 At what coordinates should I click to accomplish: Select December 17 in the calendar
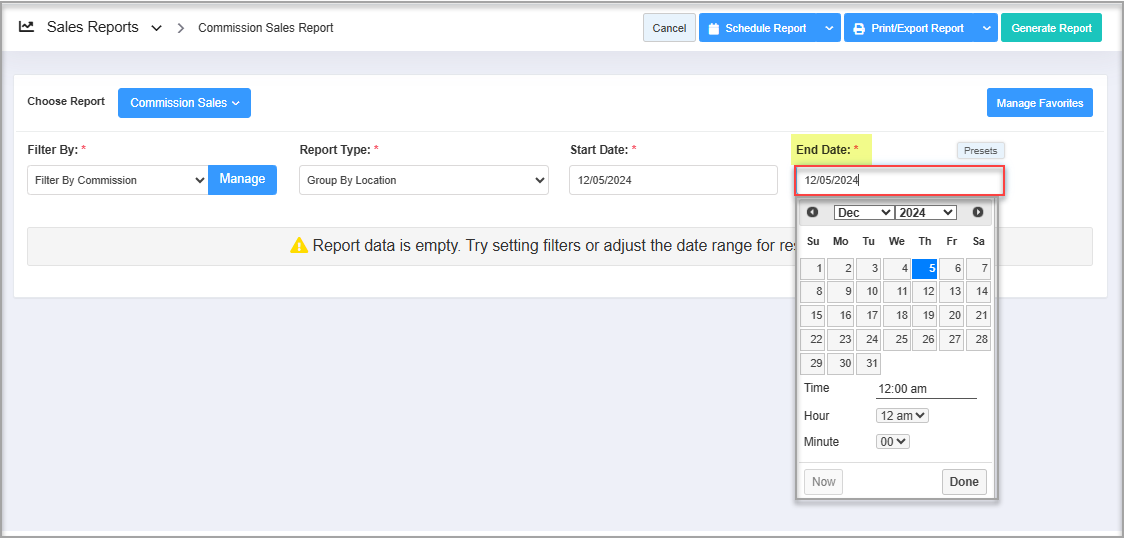tap(868, 315)
